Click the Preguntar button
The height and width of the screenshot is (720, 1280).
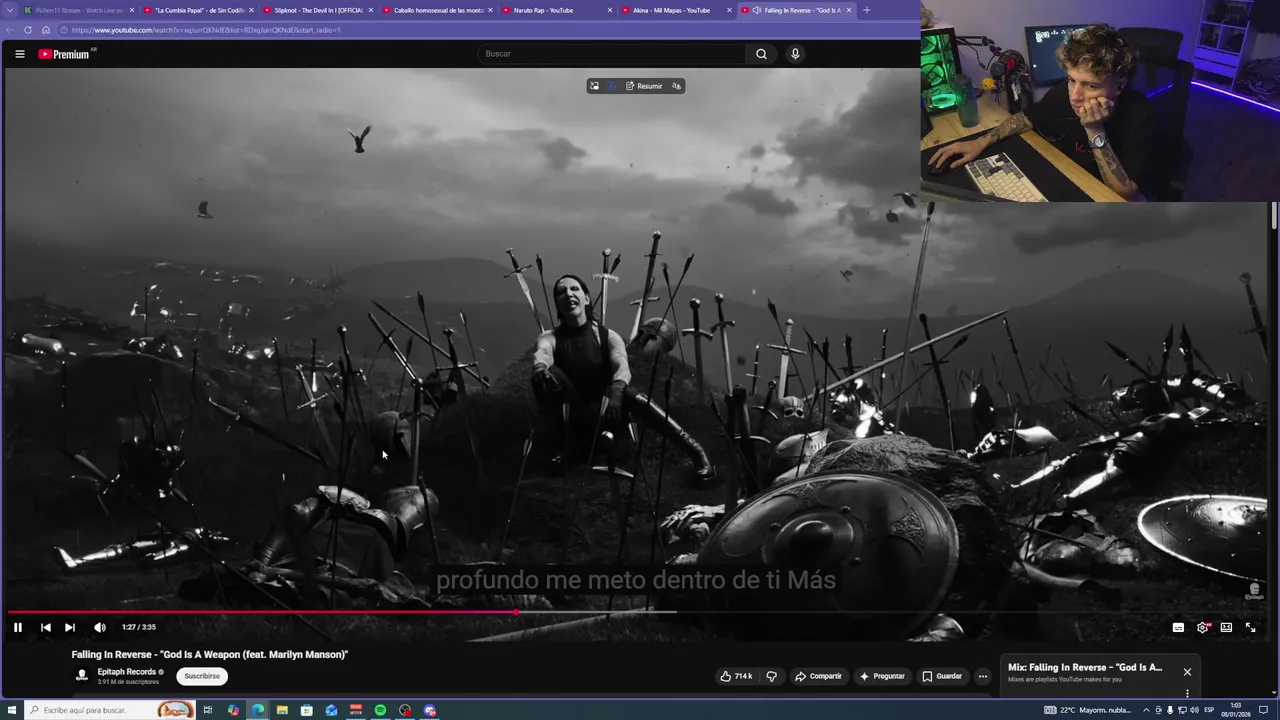tap(881, 676)
